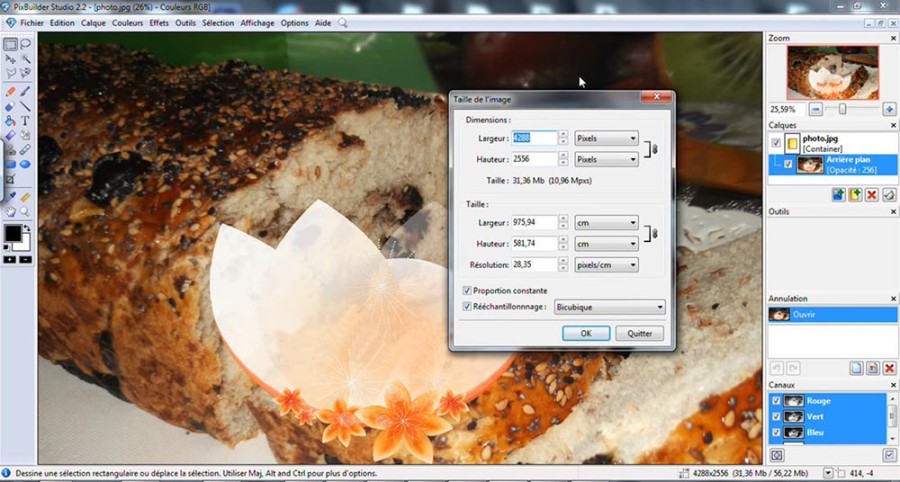This screenshot has height=482, width=900.
Task: Toggle Bleu channel checkbox
Action: (x=776, y=432)
